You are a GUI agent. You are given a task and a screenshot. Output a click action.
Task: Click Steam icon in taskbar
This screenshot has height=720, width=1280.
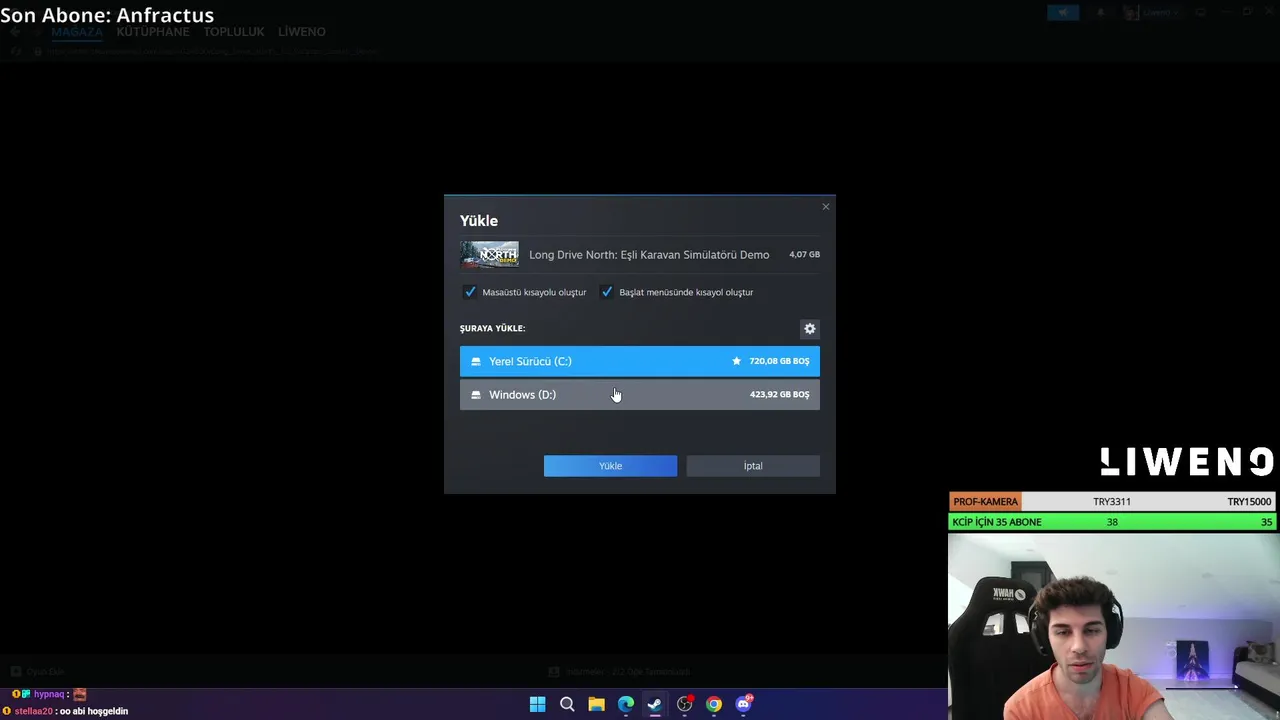point(655,704)
